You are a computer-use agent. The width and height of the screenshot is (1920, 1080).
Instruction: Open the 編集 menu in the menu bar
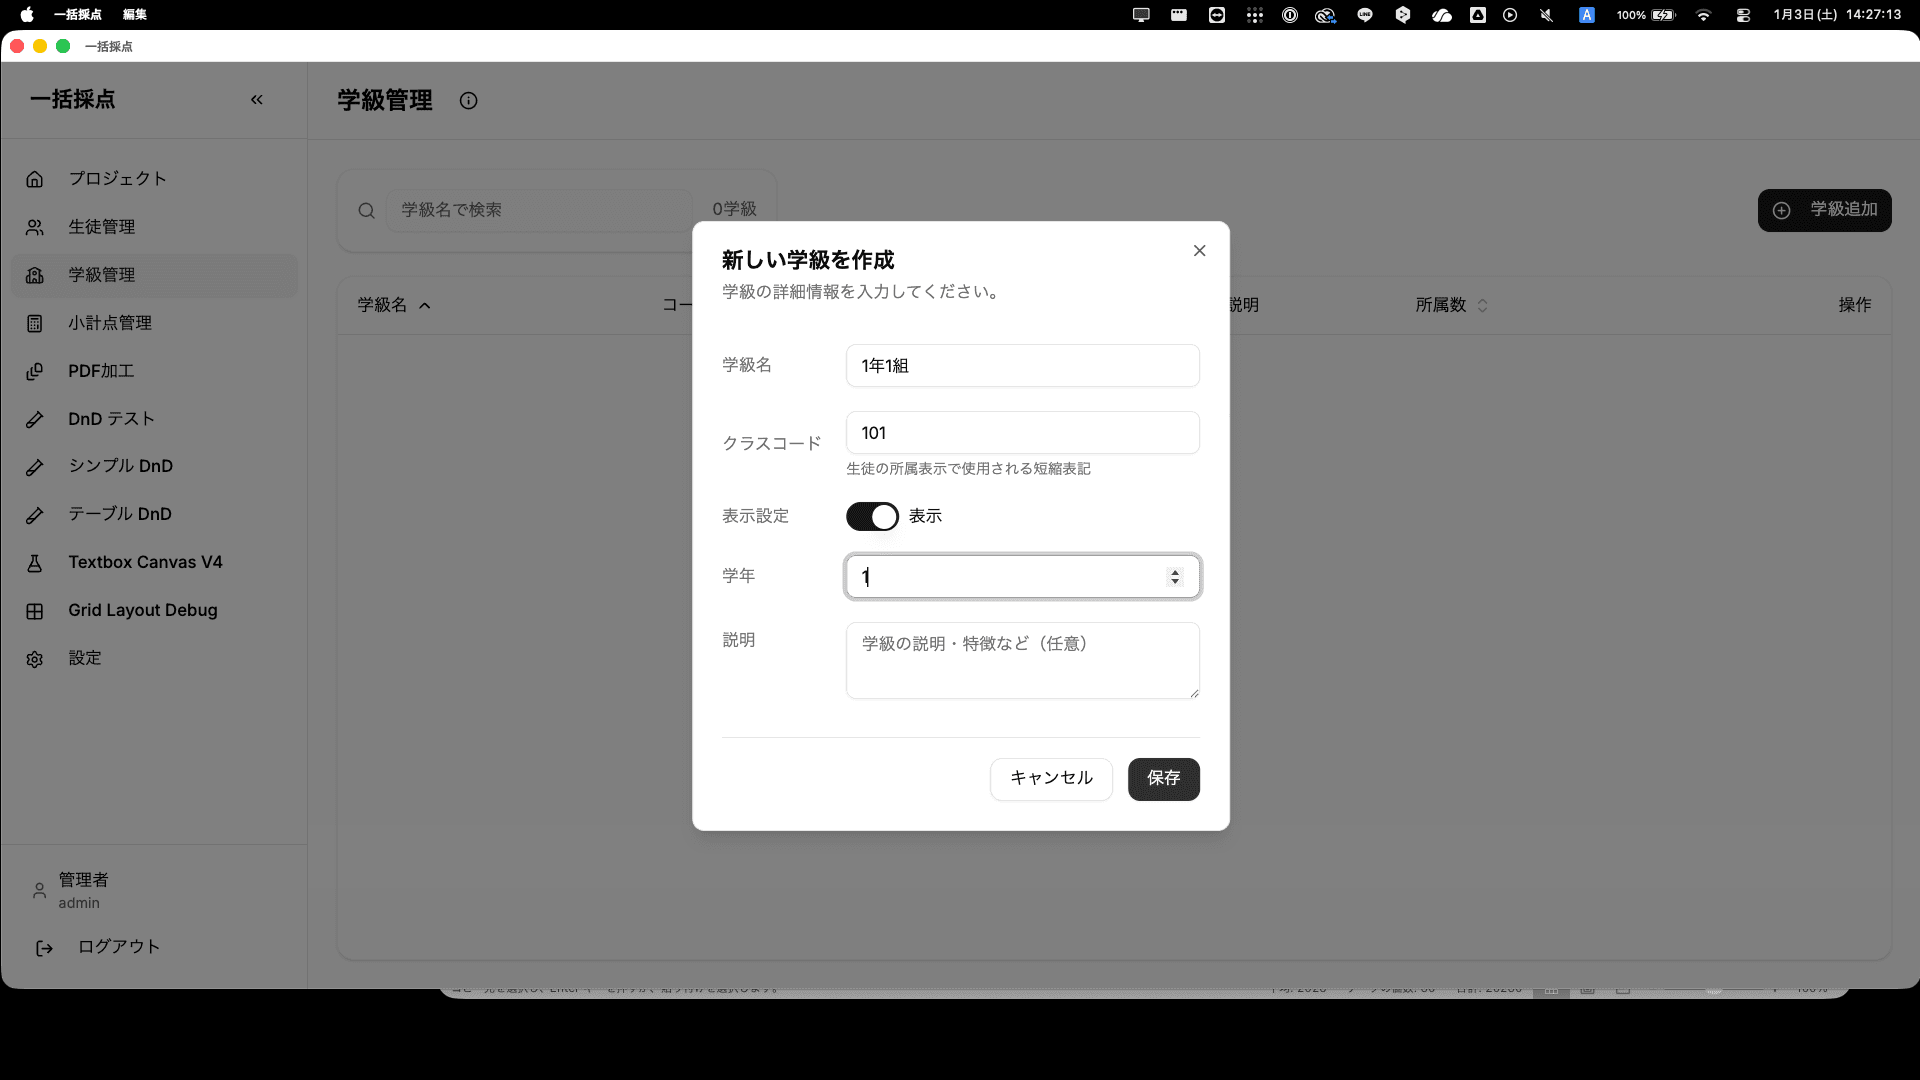coord(133,15)
